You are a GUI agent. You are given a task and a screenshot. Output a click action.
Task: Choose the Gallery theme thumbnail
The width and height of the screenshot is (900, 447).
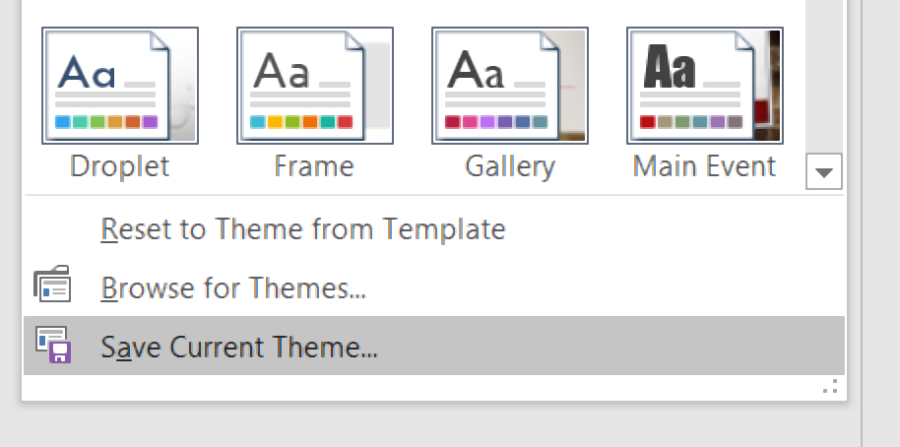pyautogui.click(x=509, y=85)
